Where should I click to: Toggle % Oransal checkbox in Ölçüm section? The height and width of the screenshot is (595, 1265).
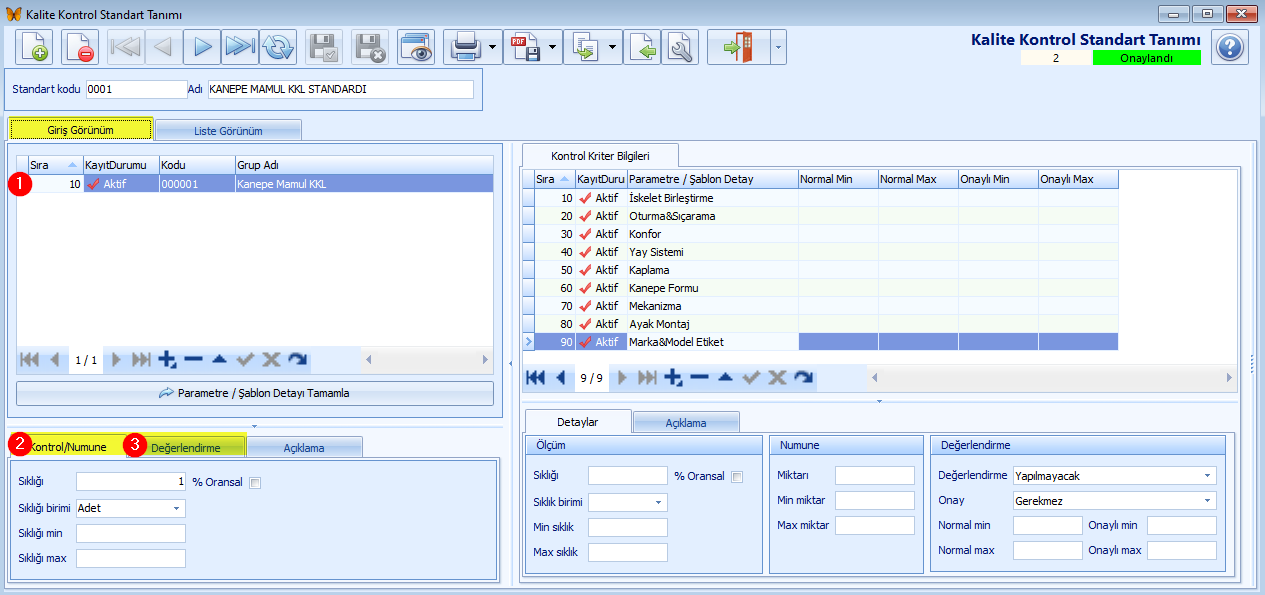pyautogui.click(x=737, y=476)
